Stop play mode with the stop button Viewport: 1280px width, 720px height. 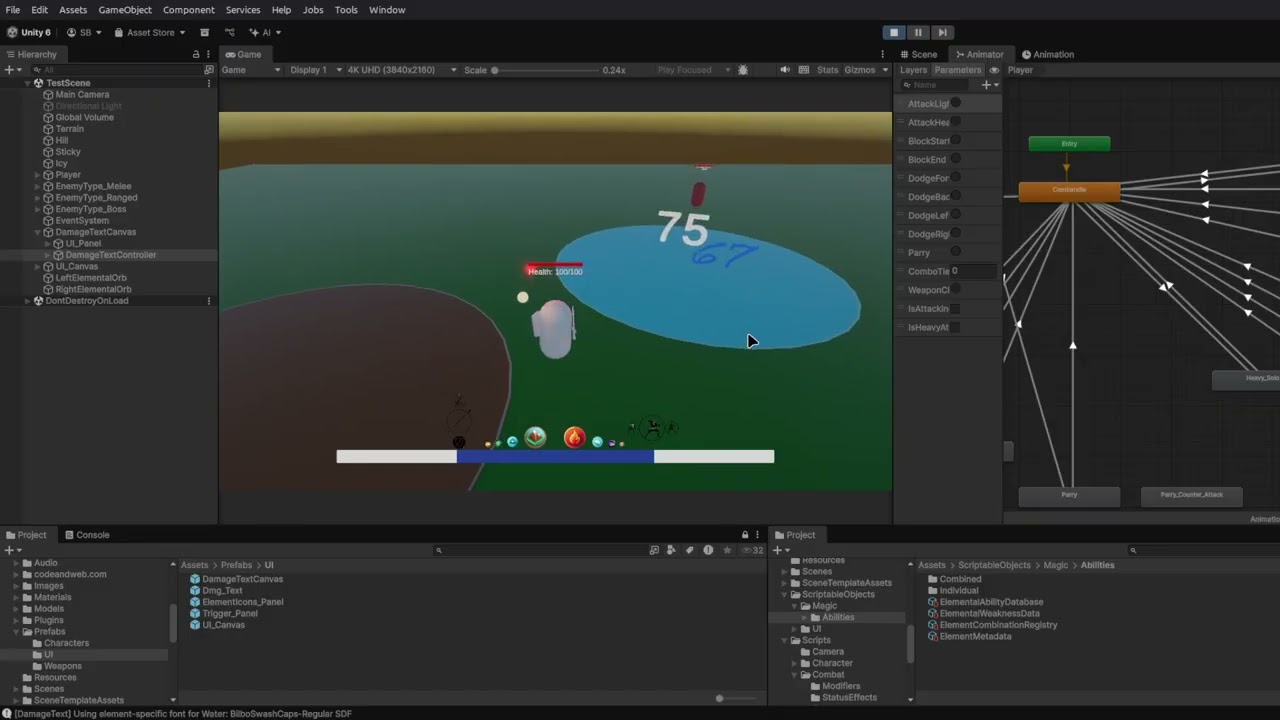894,32
